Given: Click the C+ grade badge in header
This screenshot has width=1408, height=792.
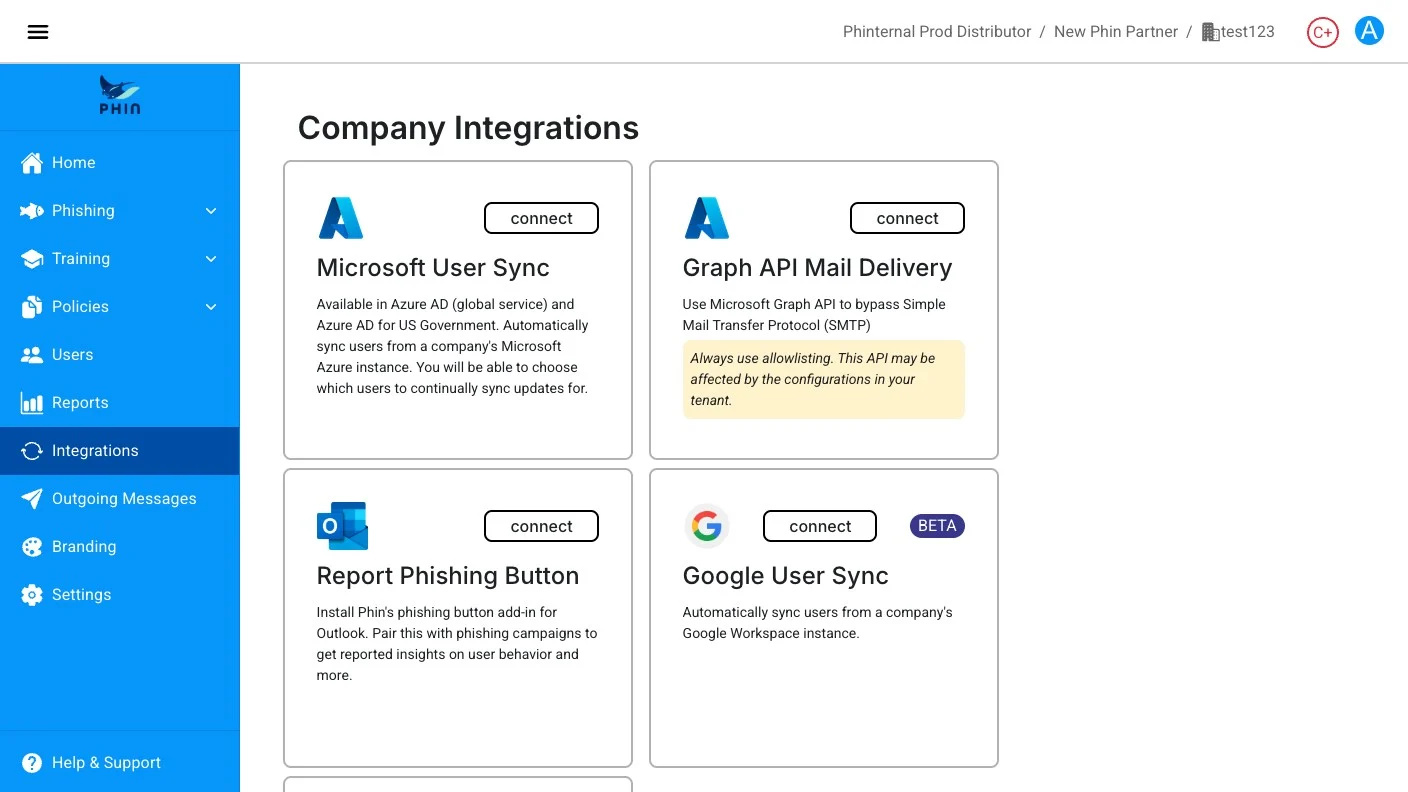Looking at the screenshot, I should click(x=1322, y=32).
